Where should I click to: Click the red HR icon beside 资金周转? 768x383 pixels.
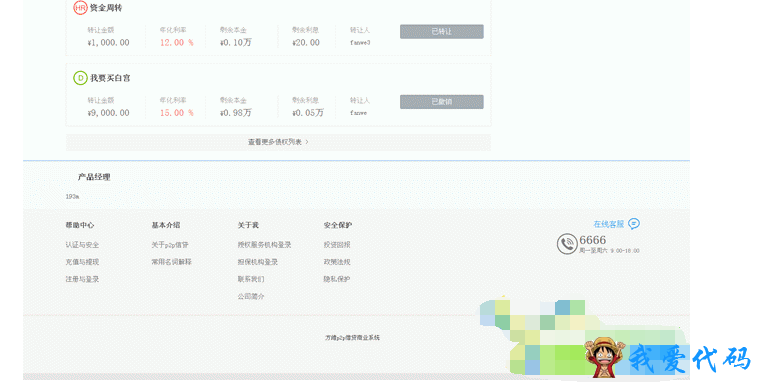(x=80, y=8)
